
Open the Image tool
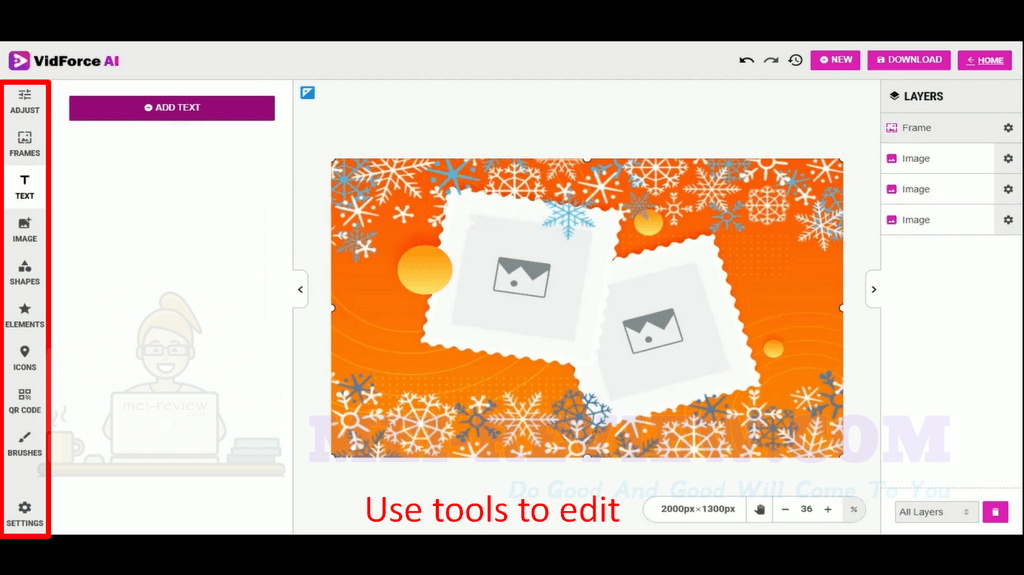[25, 230]
